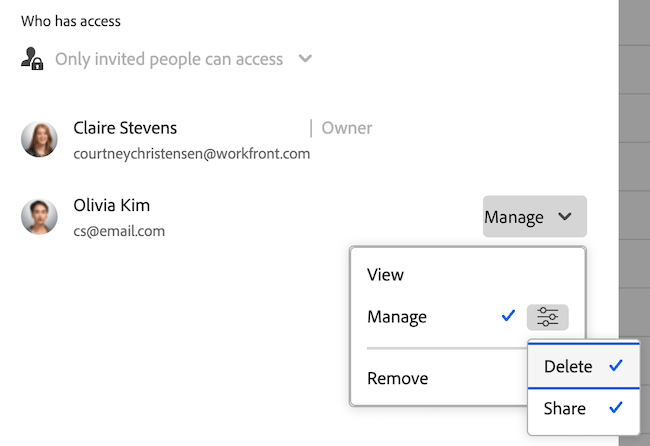Expand the 'Only invited people can access' dropdown
Viewport: 650px width, 446px height.
[x=168, y=59]
